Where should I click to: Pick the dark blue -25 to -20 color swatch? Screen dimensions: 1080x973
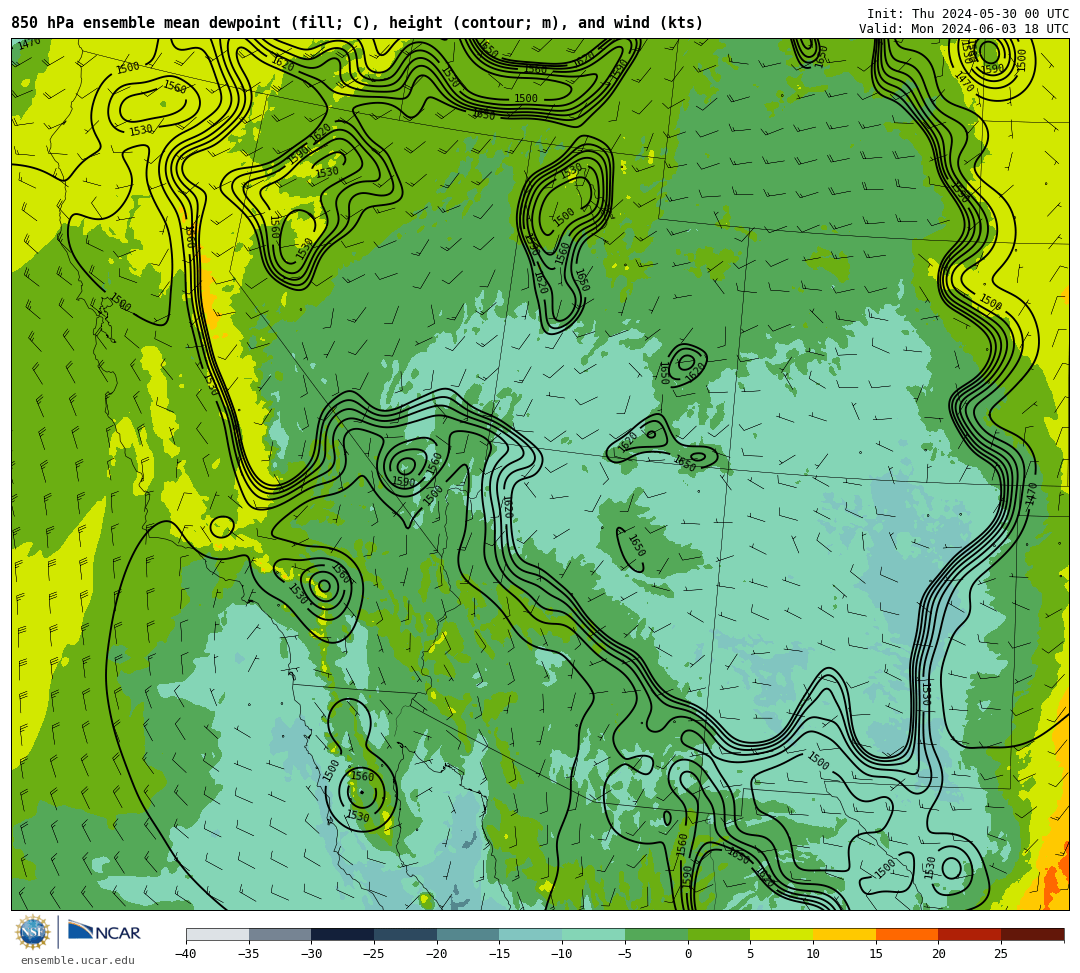(406, 934)
